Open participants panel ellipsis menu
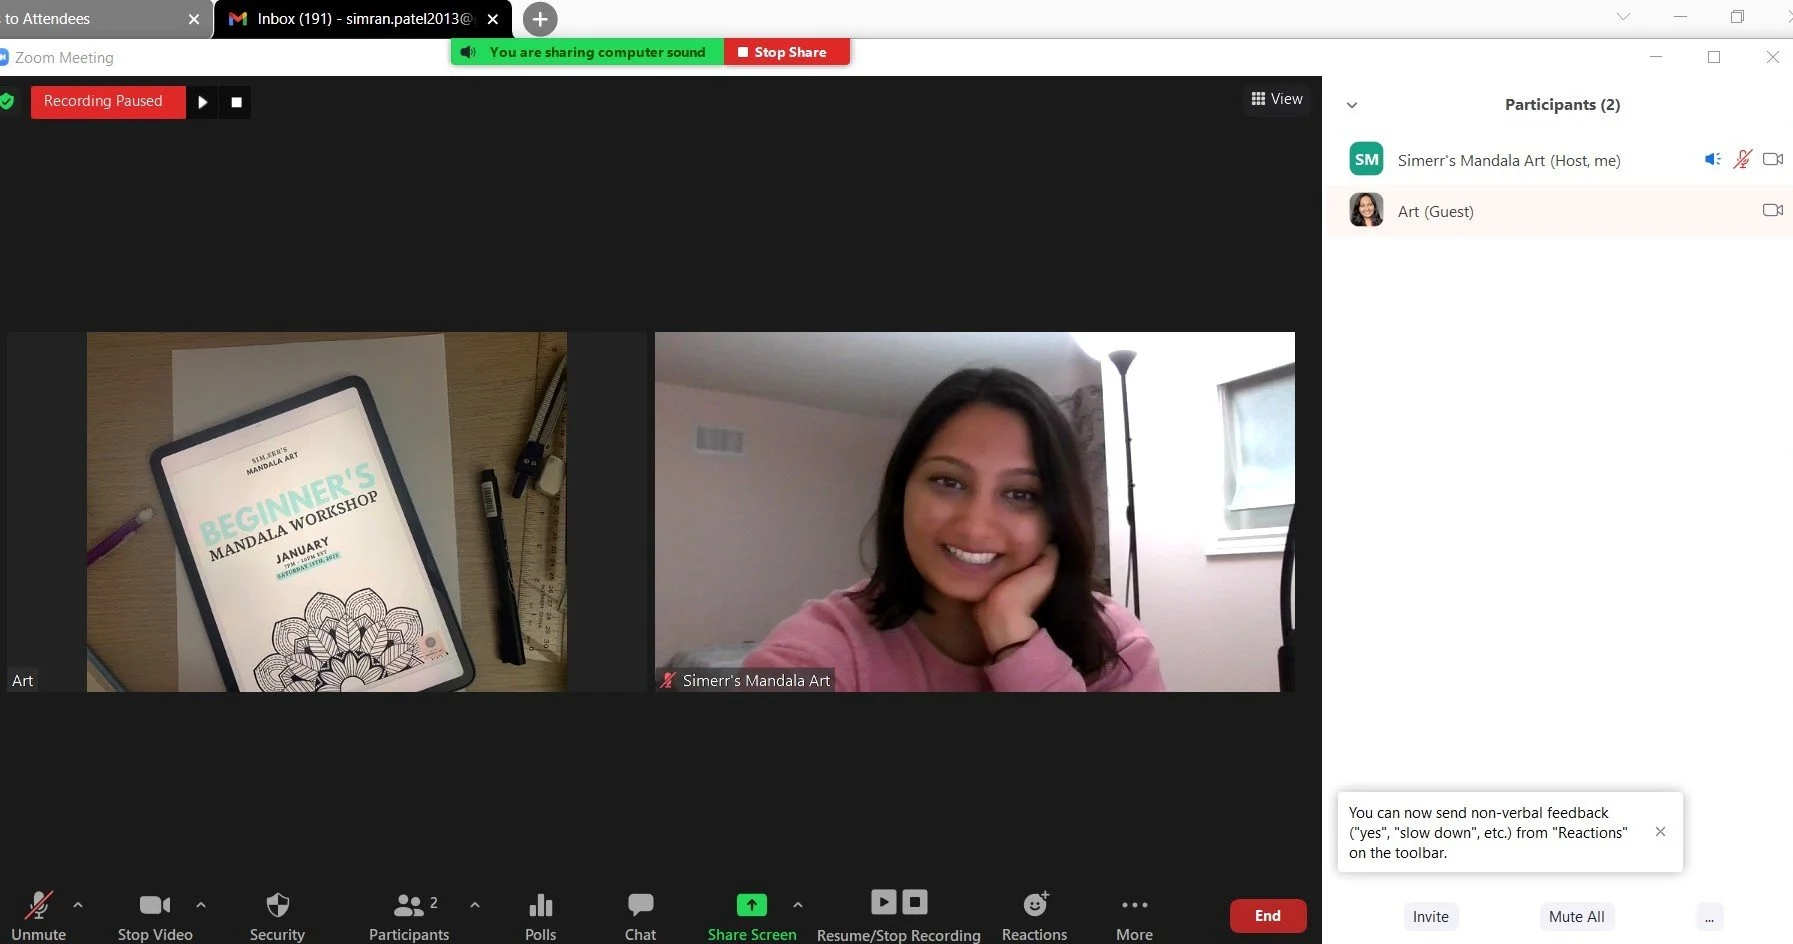 coord(1709,917)
